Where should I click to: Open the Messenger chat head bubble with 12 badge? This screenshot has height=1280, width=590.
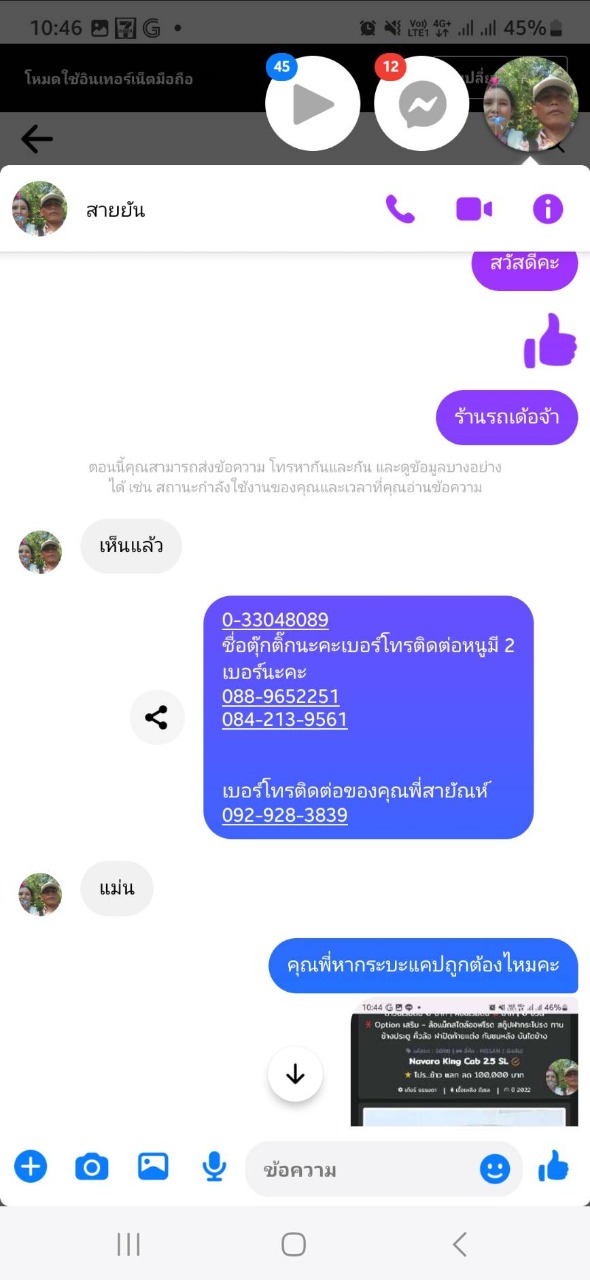[x=422, y=104]
